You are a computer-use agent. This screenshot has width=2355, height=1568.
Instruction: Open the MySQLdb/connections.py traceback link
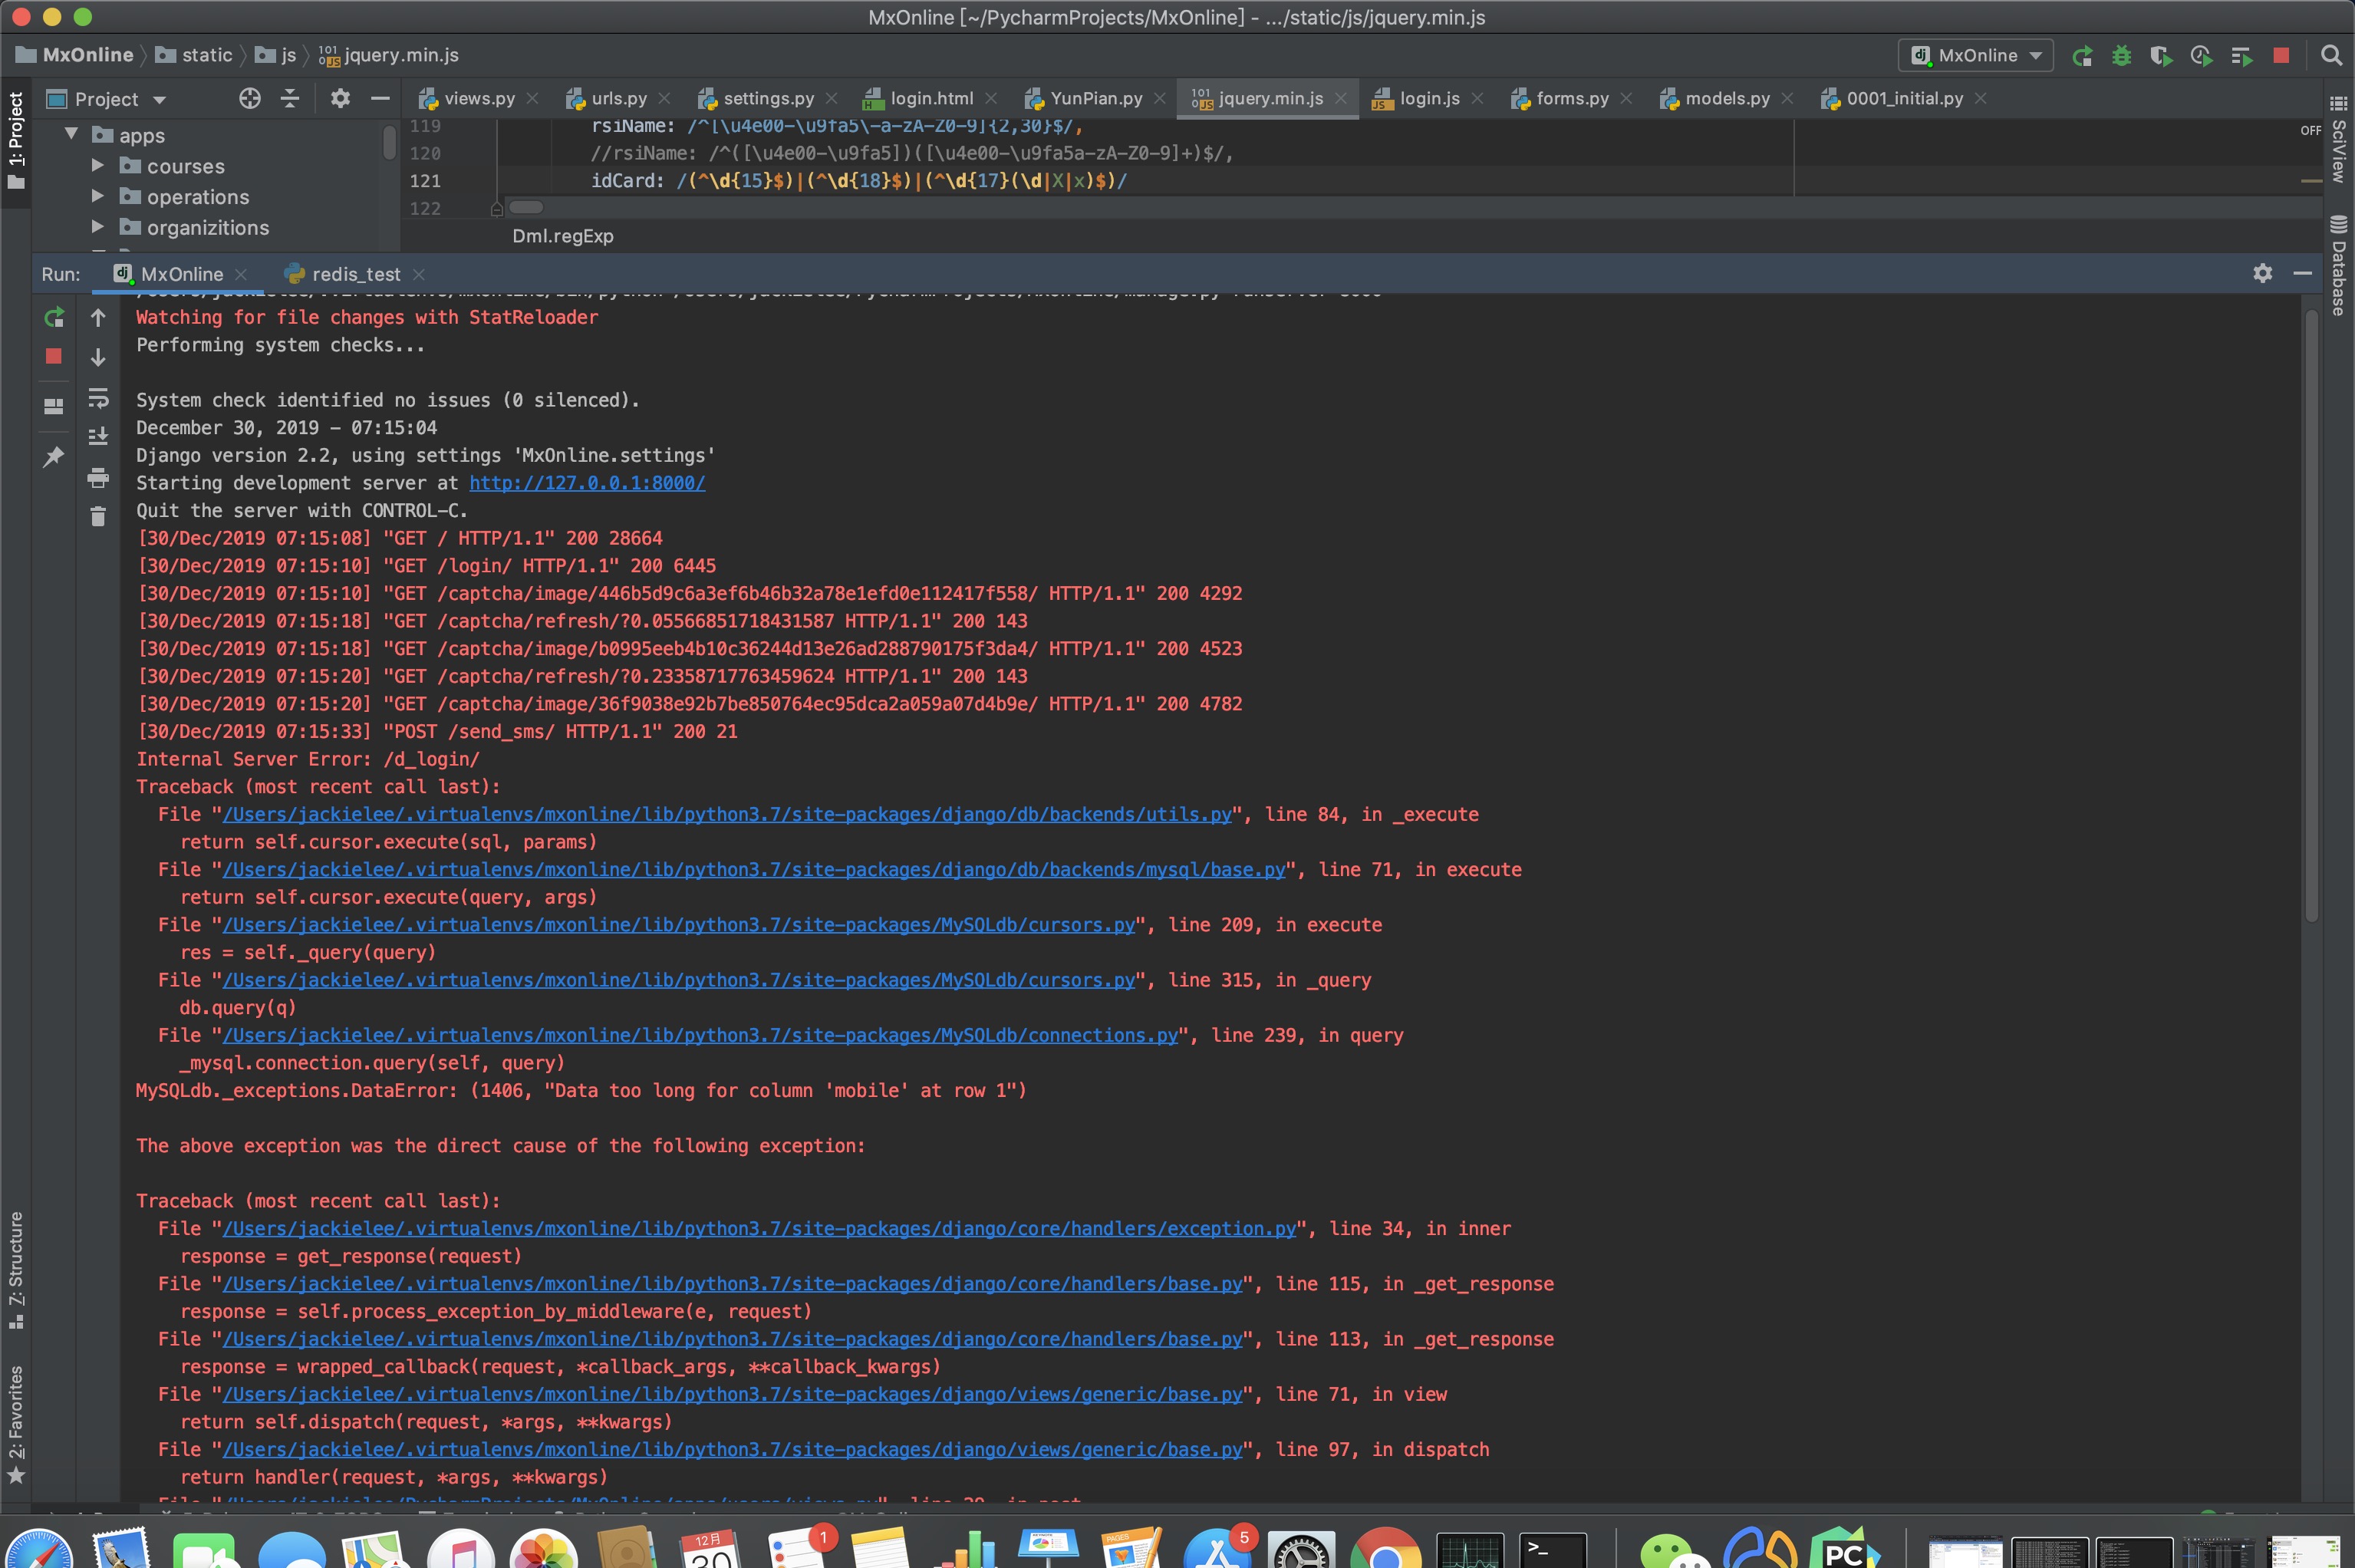pyautogui.click(x=700, y=1035)
